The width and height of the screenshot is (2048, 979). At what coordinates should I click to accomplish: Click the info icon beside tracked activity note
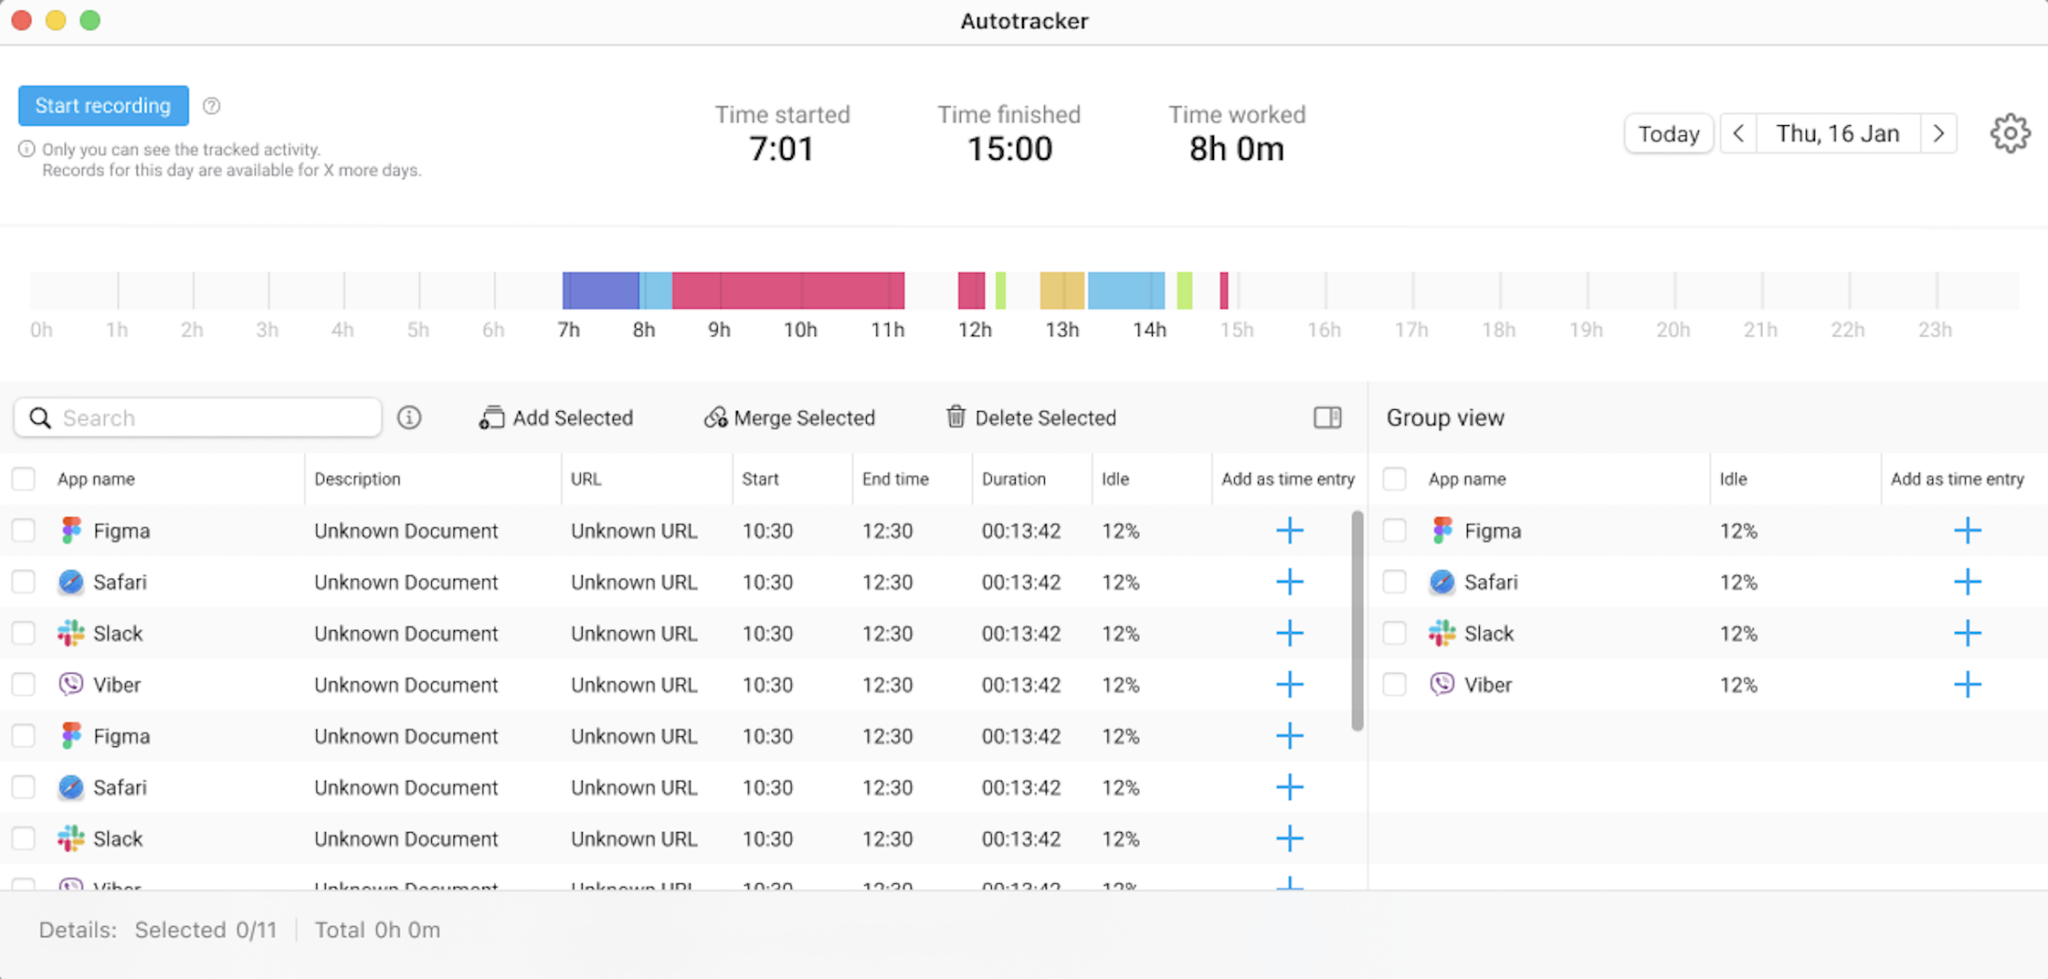27,149
